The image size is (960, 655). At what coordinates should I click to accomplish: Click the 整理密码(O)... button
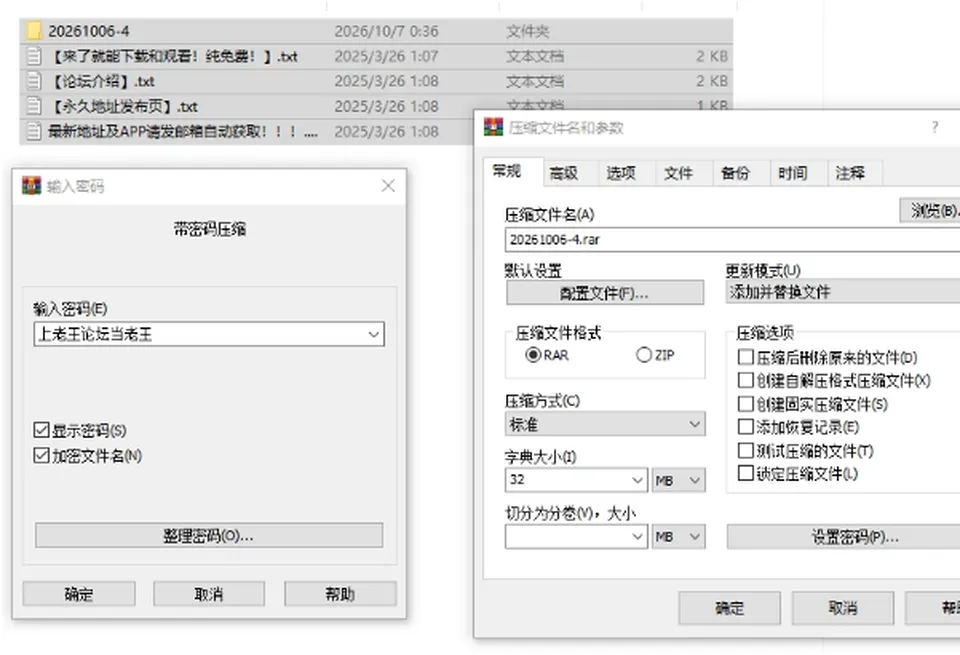(x=209, y=536)
